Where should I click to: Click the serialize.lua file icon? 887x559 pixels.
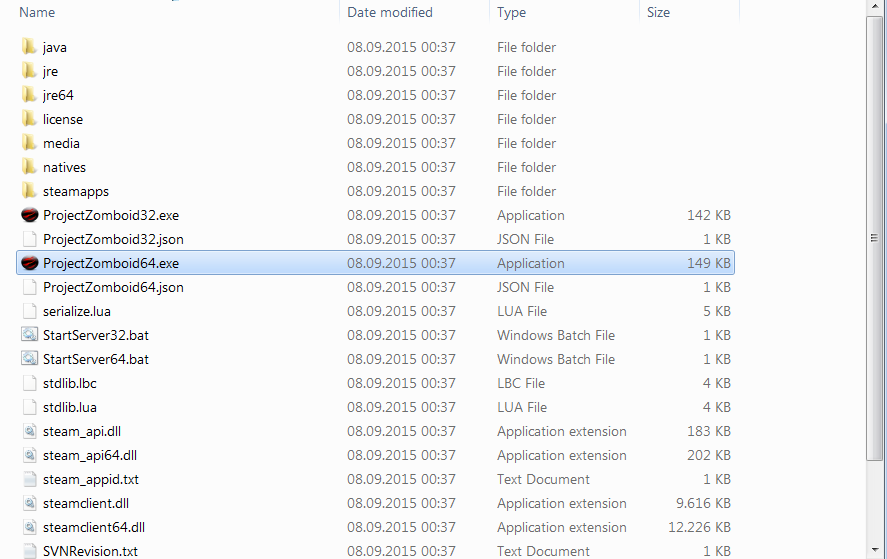pos(29,311)
